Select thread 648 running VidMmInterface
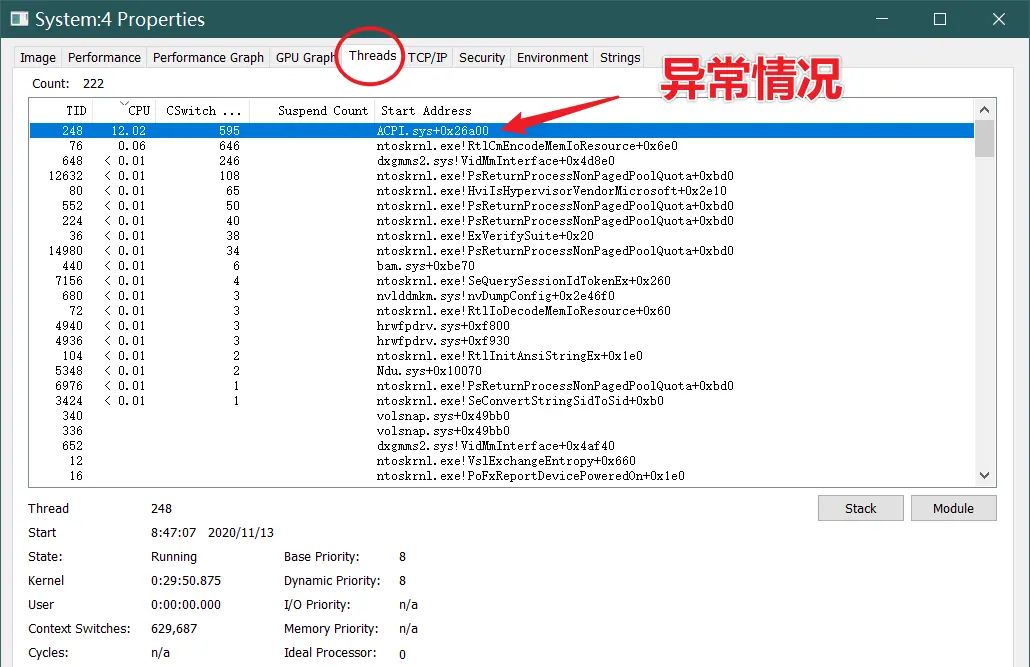The width and height of the screenshot is (1030, 667). pyautogui.click(x=400, y=160)
